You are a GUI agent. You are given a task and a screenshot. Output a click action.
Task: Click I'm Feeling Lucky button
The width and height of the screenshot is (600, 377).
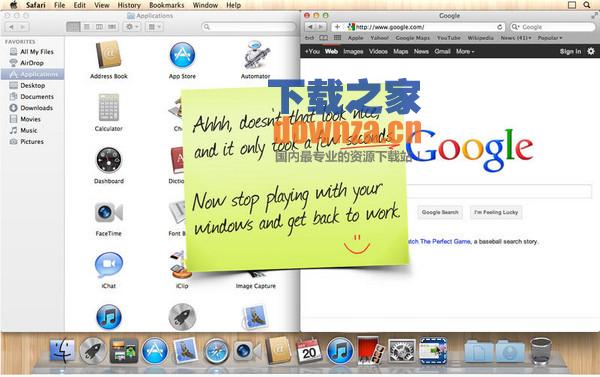[496, 212]
